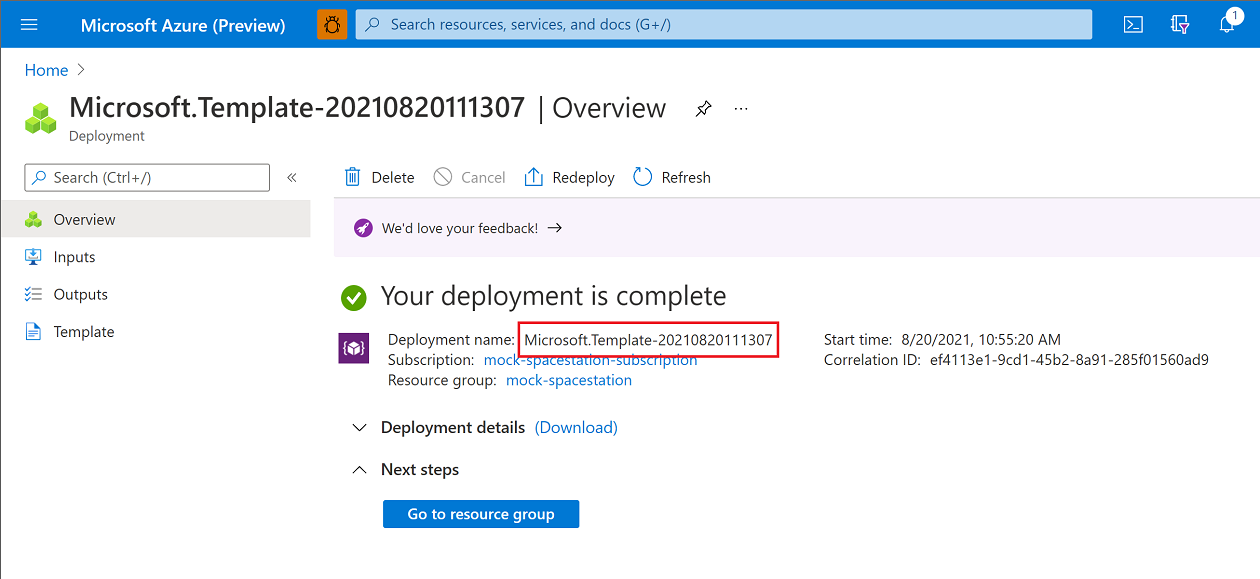Screen dimensions: 1260x579
Task: Open the mock-spacestation resource group link
Action: [569, 380]
